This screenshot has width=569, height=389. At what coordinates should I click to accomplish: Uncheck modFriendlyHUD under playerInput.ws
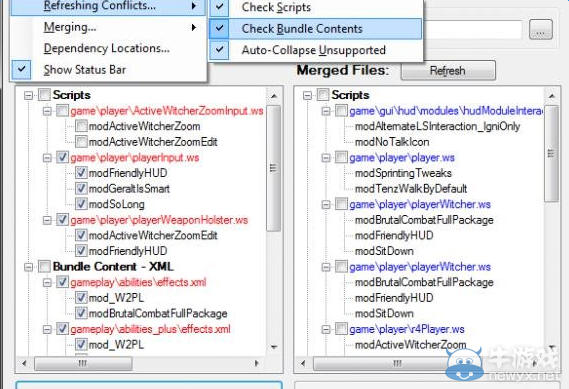[x=81, y=173]
